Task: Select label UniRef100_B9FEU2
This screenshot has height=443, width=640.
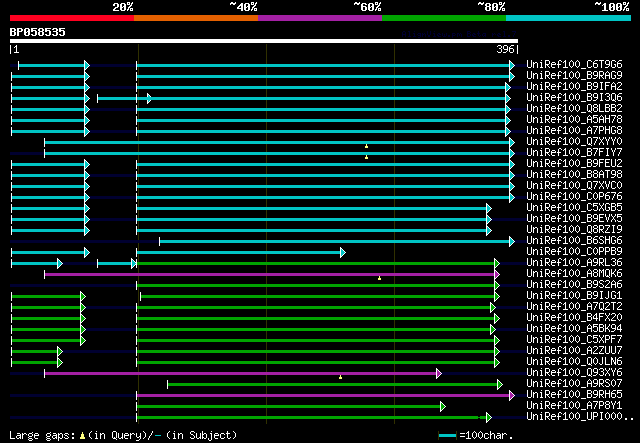Action: point(574,164)
